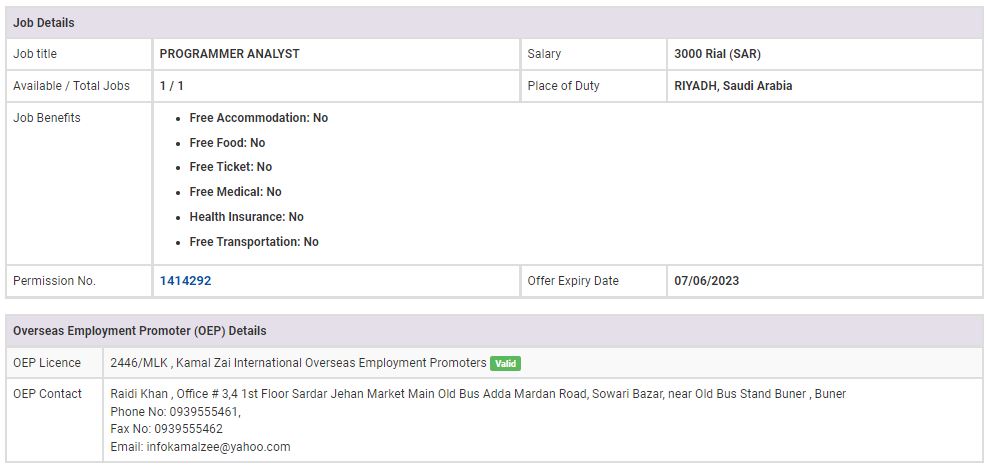This screenshot has width=988, height=465.
Task: Click the Job Details section header
Action: pyautogui.click(x=44, y=23)
